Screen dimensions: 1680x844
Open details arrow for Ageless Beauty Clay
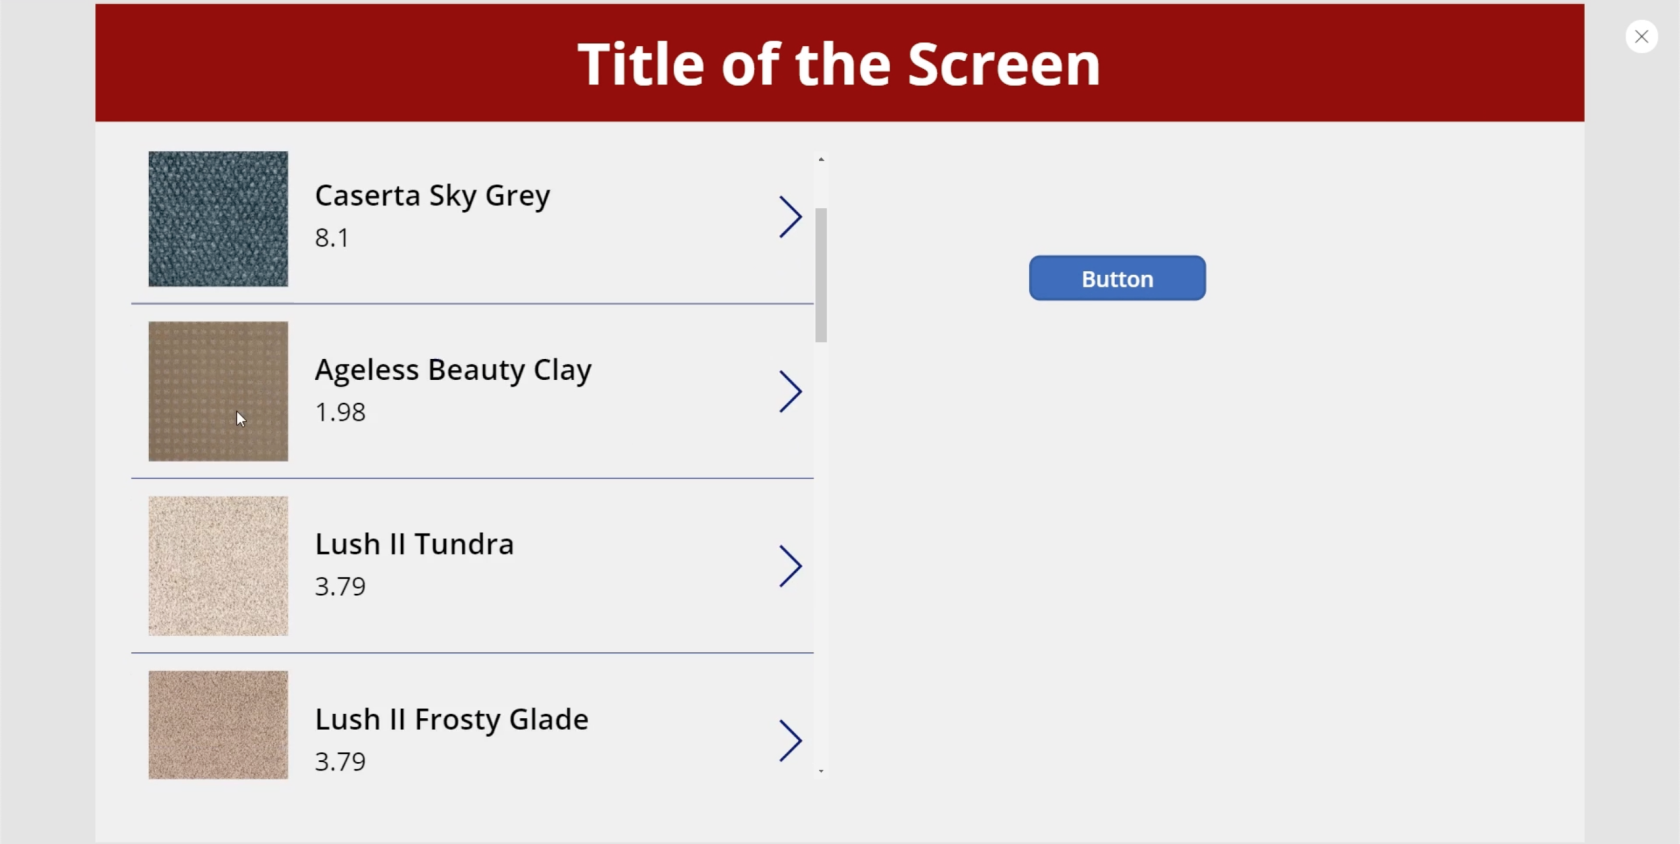tap(790, 392)
